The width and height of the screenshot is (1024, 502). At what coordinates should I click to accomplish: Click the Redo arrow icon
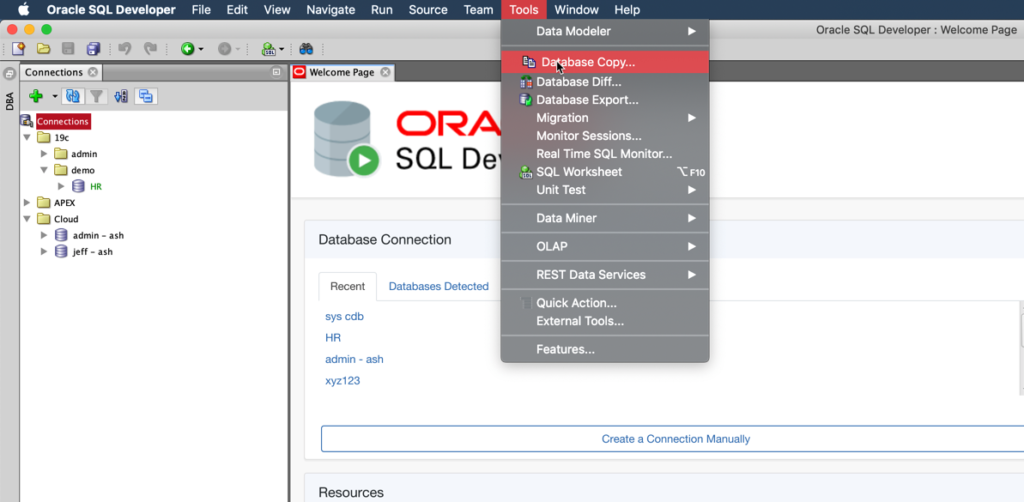(151, 48)
